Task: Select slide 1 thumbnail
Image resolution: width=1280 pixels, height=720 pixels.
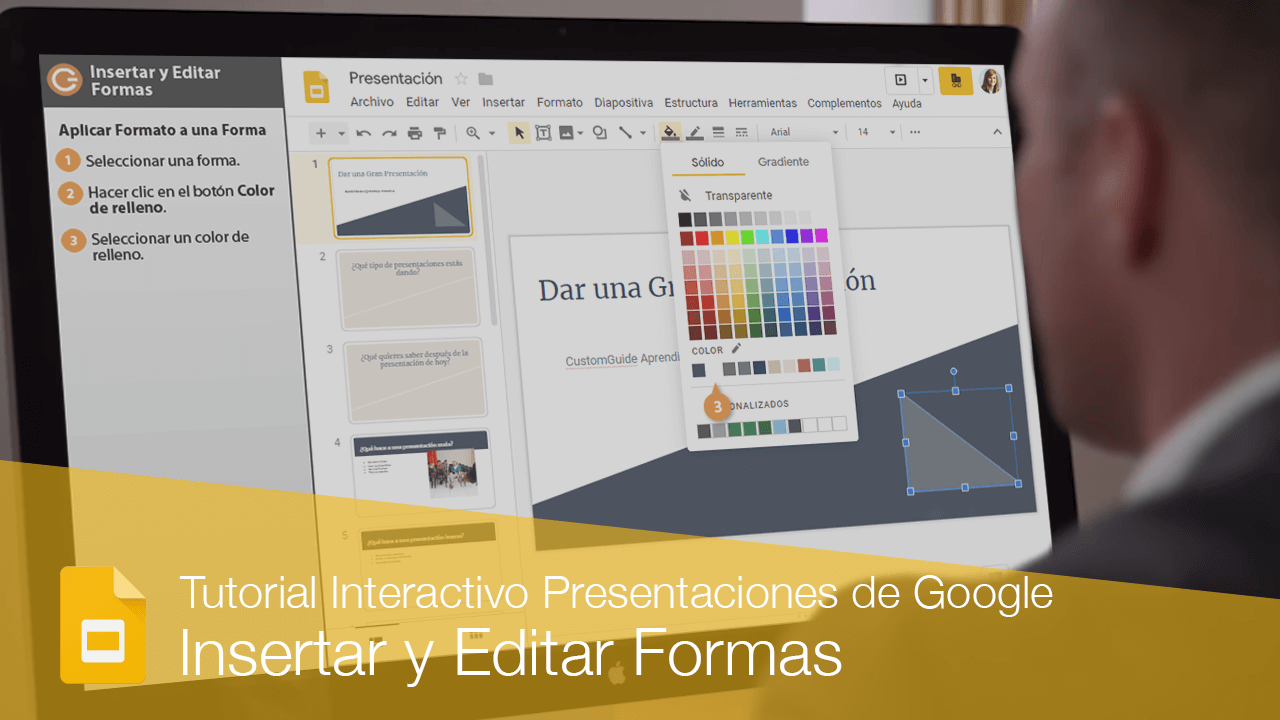Action: [x=400, y=197]
